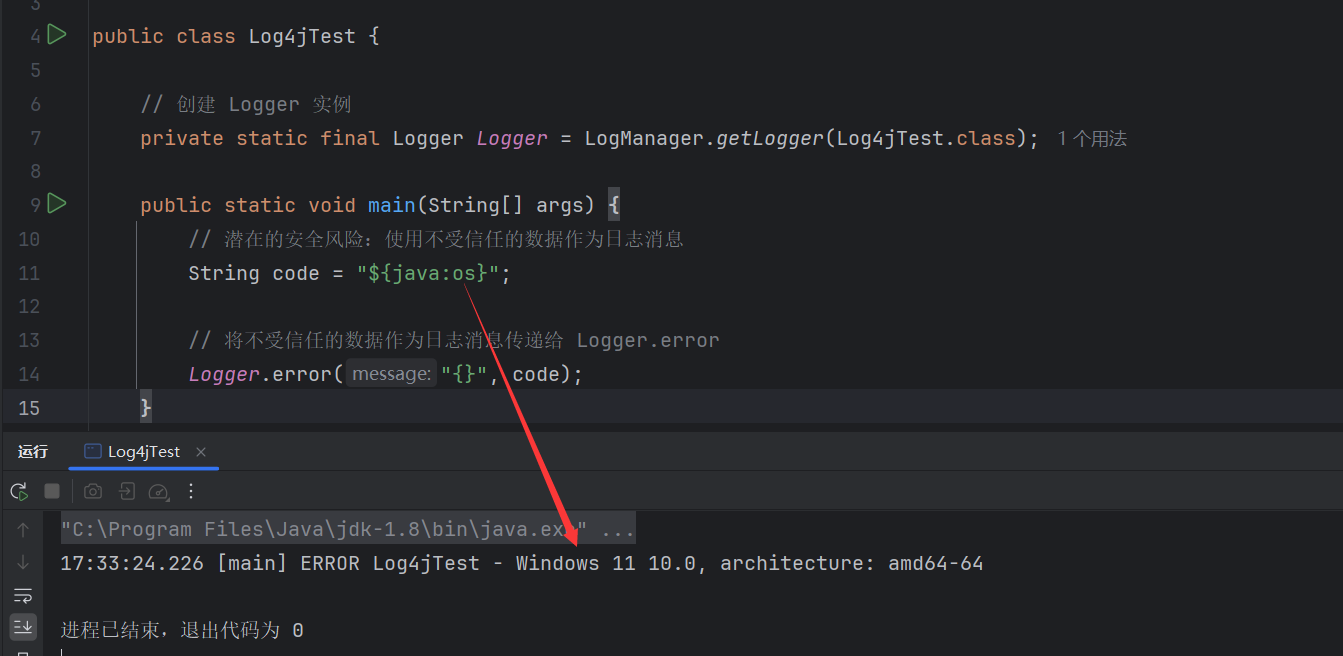The height and width of the screenshot is (656, 1343).
Task: Select the Log4jTest run tab
Action: [x=143, y=452]
